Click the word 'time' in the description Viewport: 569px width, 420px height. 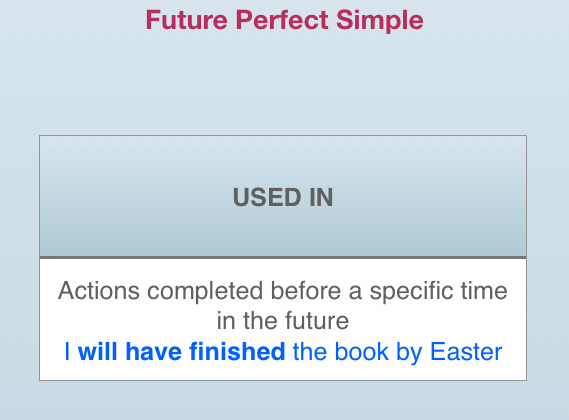[484, 291]
